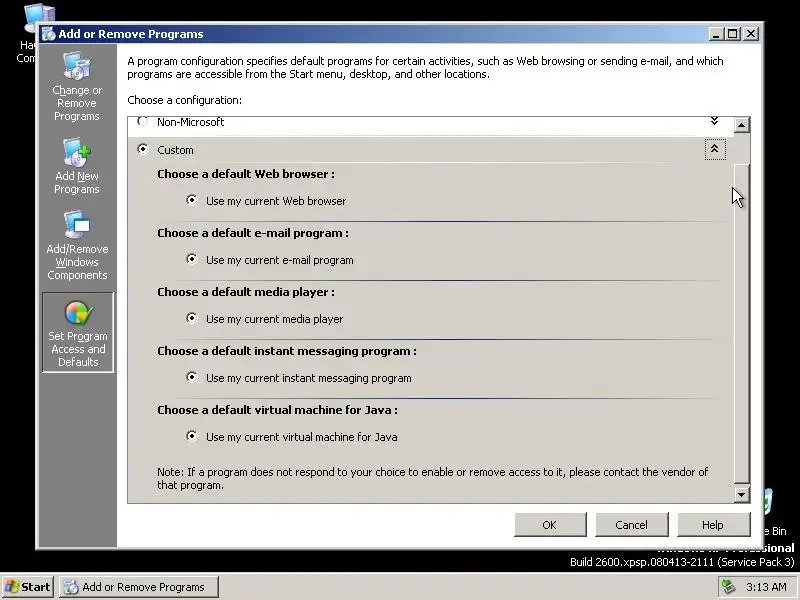Click the 'Choose a default media player' heading
Screen dimensions: 800x600
(246, 292)
